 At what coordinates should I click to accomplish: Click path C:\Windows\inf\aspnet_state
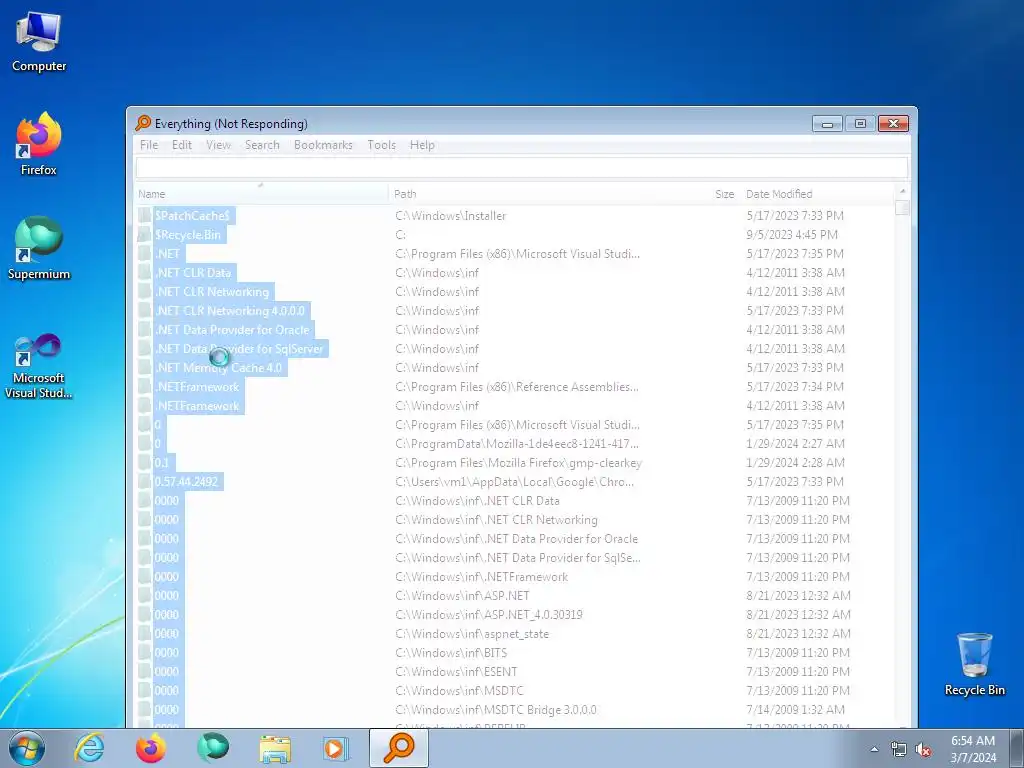tap(472, 633)
